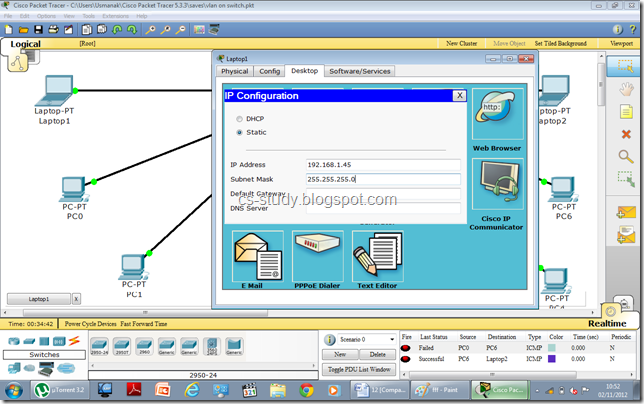Image resolution: width=644 pixels, height=404 pixels.
Task: Click the Default Gateway input field
Action: point(383,194)
